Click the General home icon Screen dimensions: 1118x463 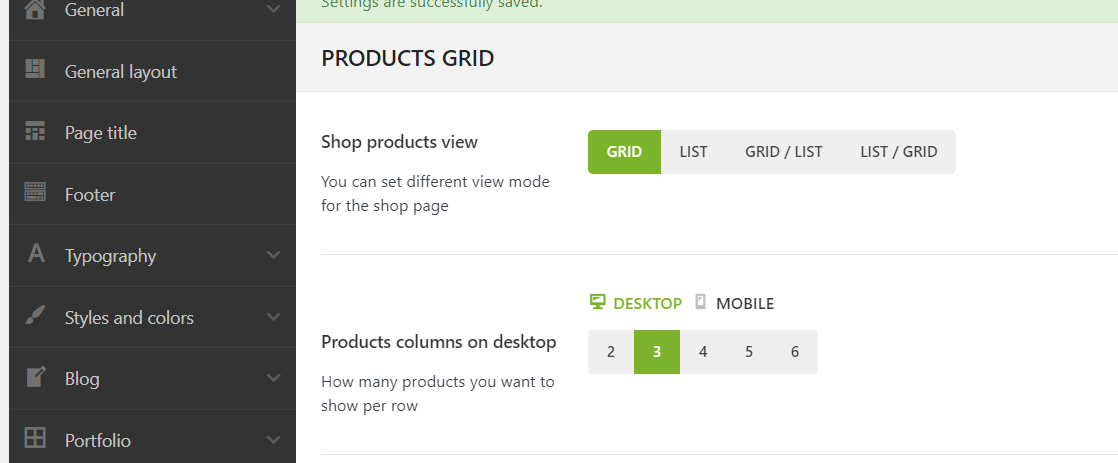[x=36, y=9]
